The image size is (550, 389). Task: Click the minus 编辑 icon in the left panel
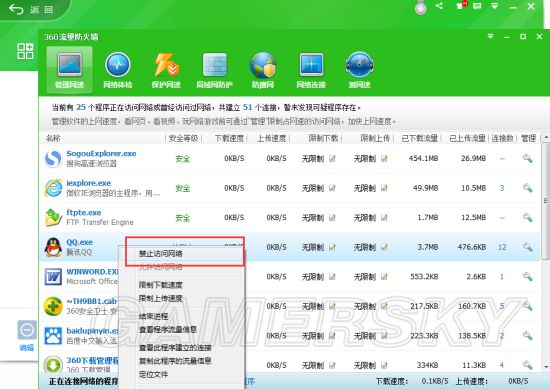pyautogui.click(x=27, y=329)
